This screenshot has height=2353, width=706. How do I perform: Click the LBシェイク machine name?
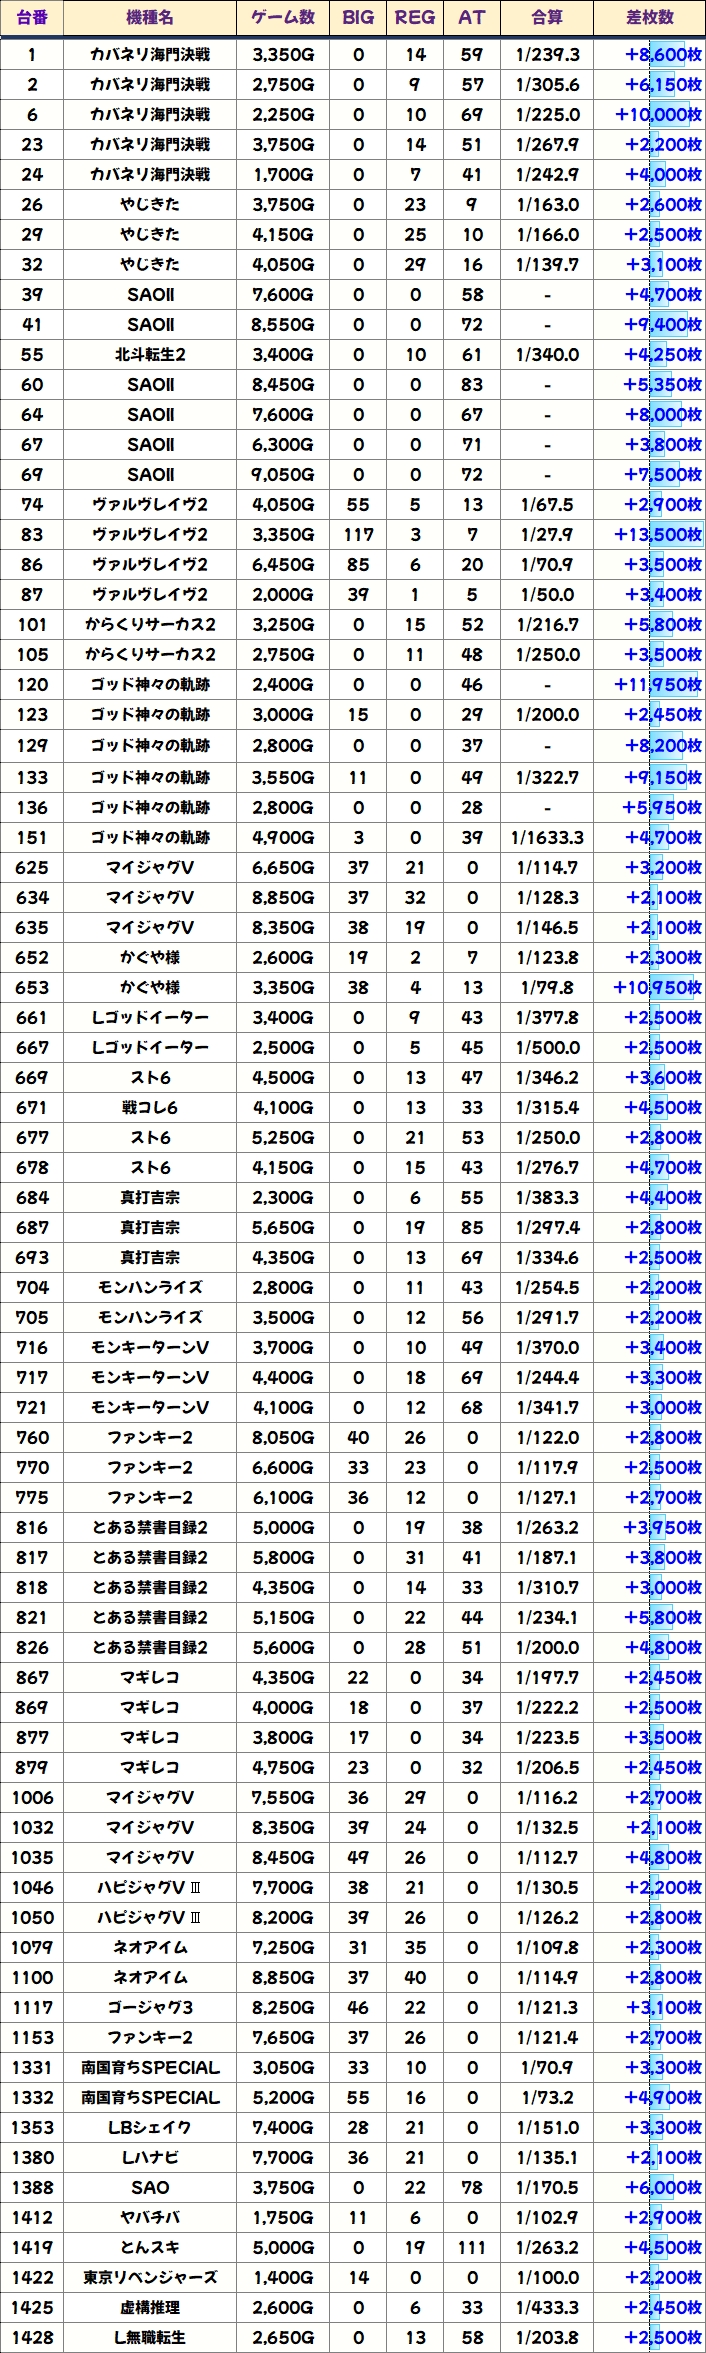(x=150, y=2127)
